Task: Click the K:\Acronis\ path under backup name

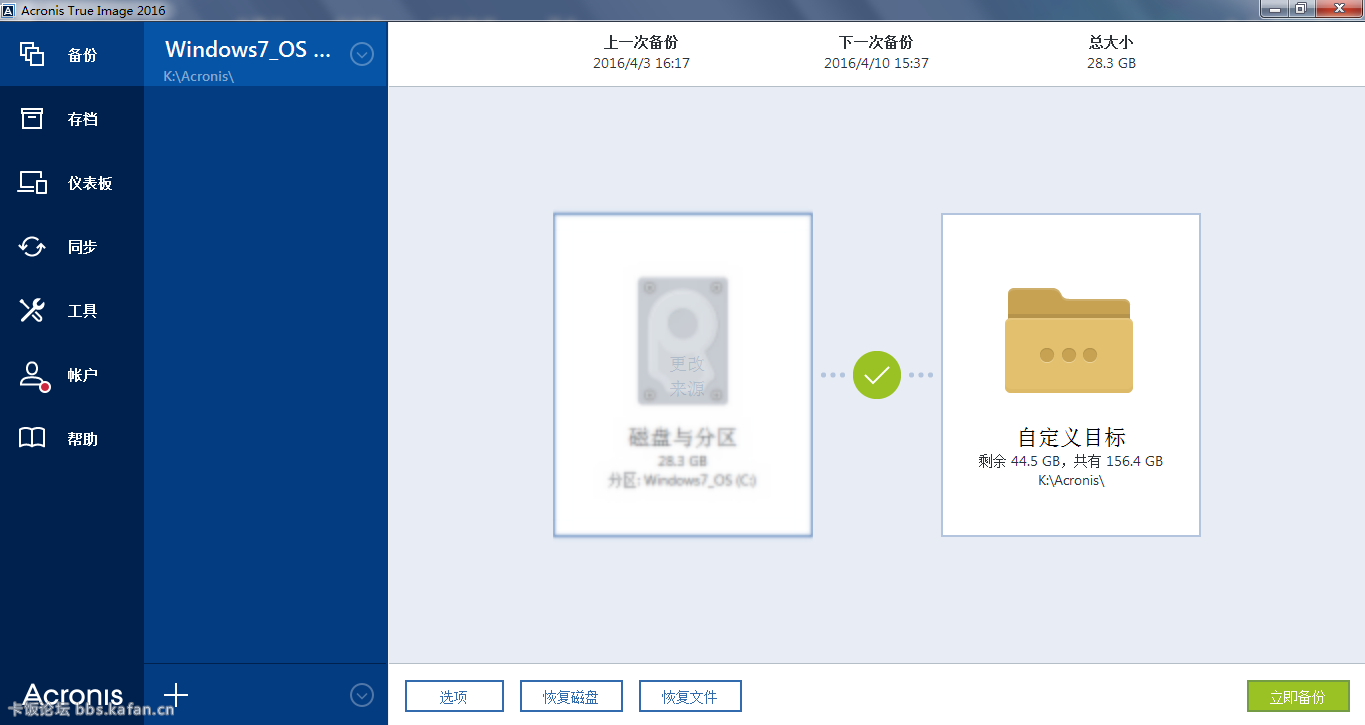Action: coord(199,76)
